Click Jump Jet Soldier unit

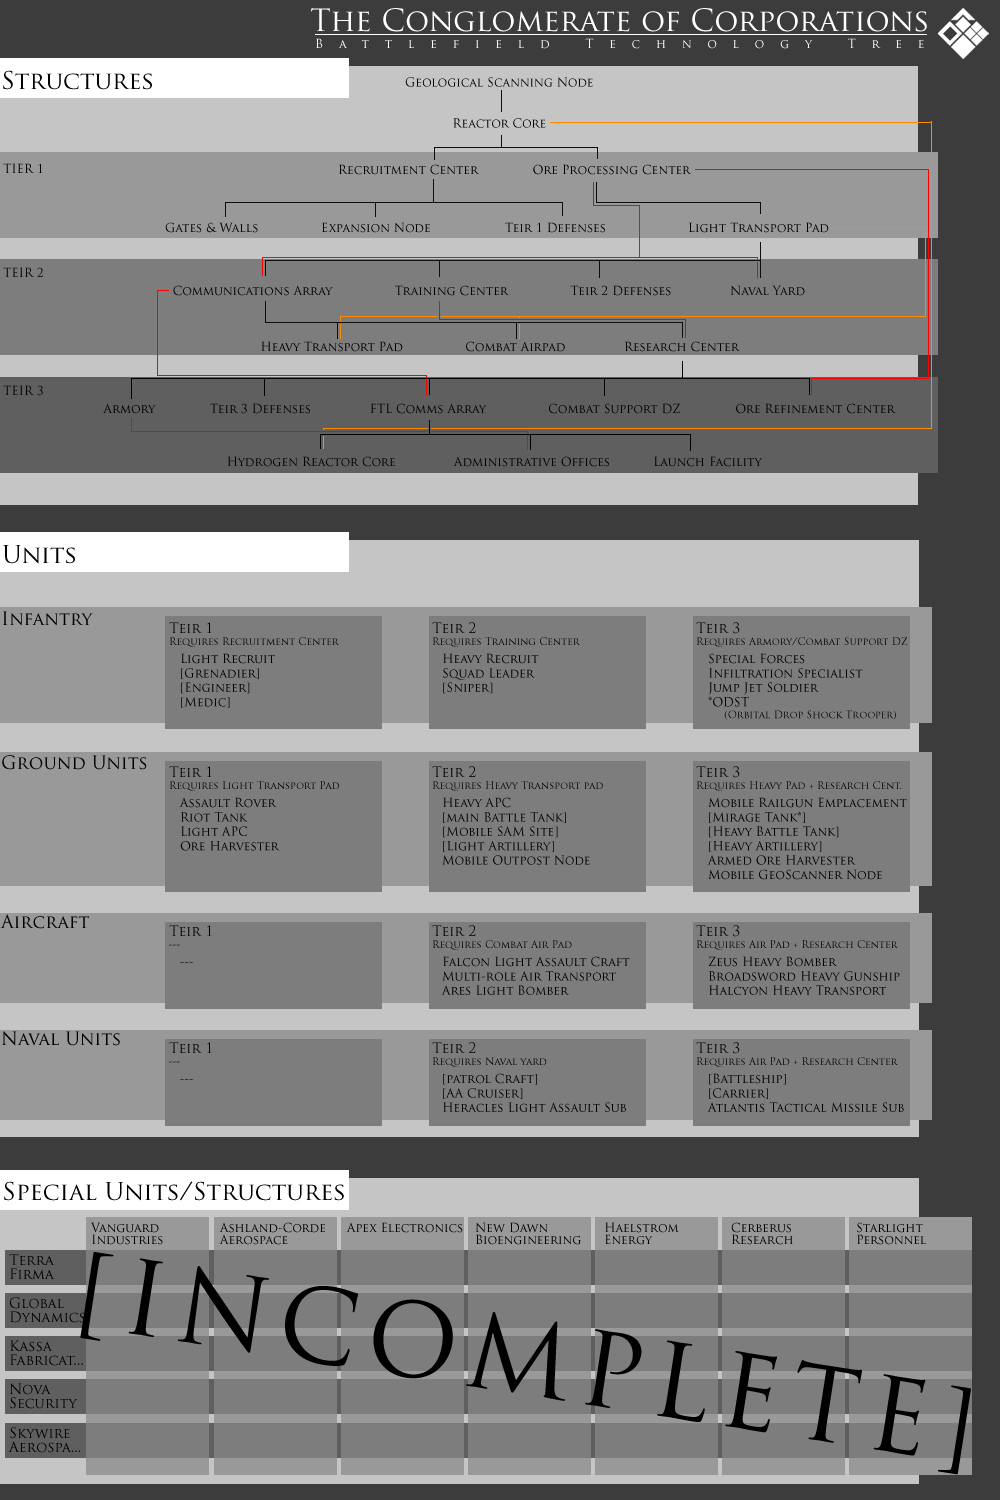click(x=763, y=688)
